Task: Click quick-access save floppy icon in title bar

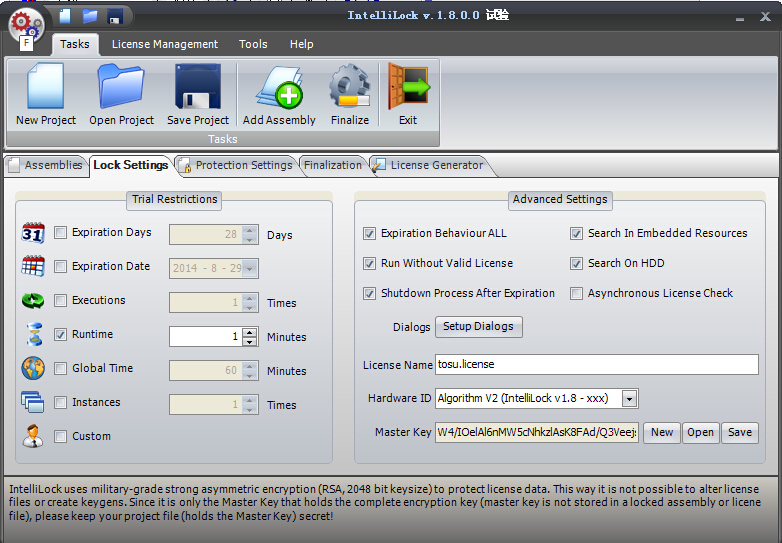Action: (x=115, y=16)
